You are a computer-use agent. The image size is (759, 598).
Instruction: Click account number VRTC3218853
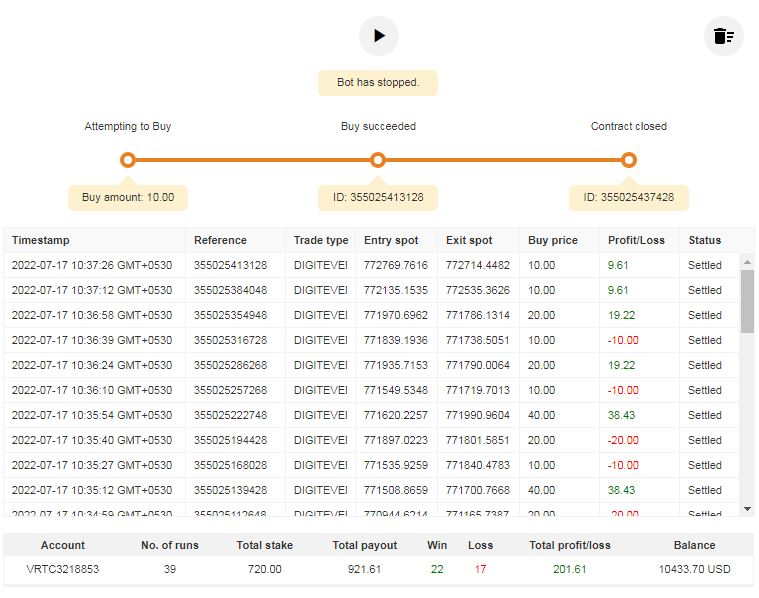(63, 569)
